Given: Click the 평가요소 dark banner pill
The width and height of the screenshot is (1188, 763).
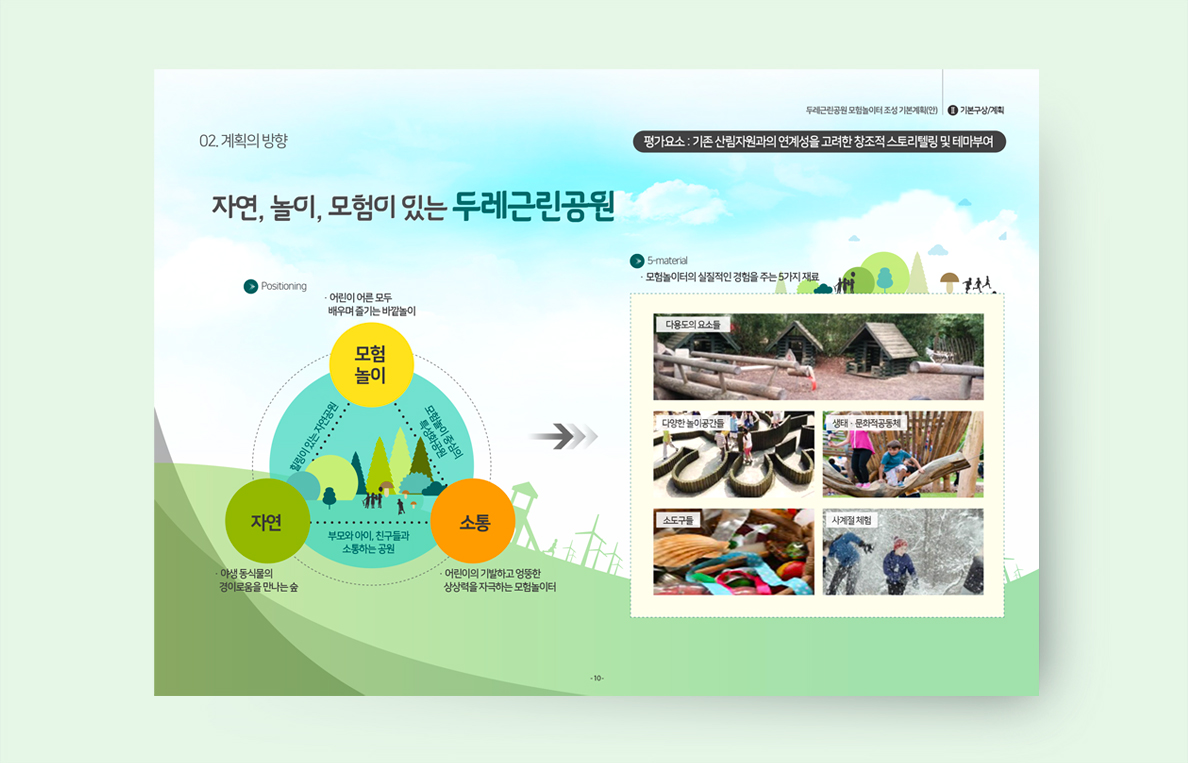Looking at the screenshot, I should click(819, 142).
